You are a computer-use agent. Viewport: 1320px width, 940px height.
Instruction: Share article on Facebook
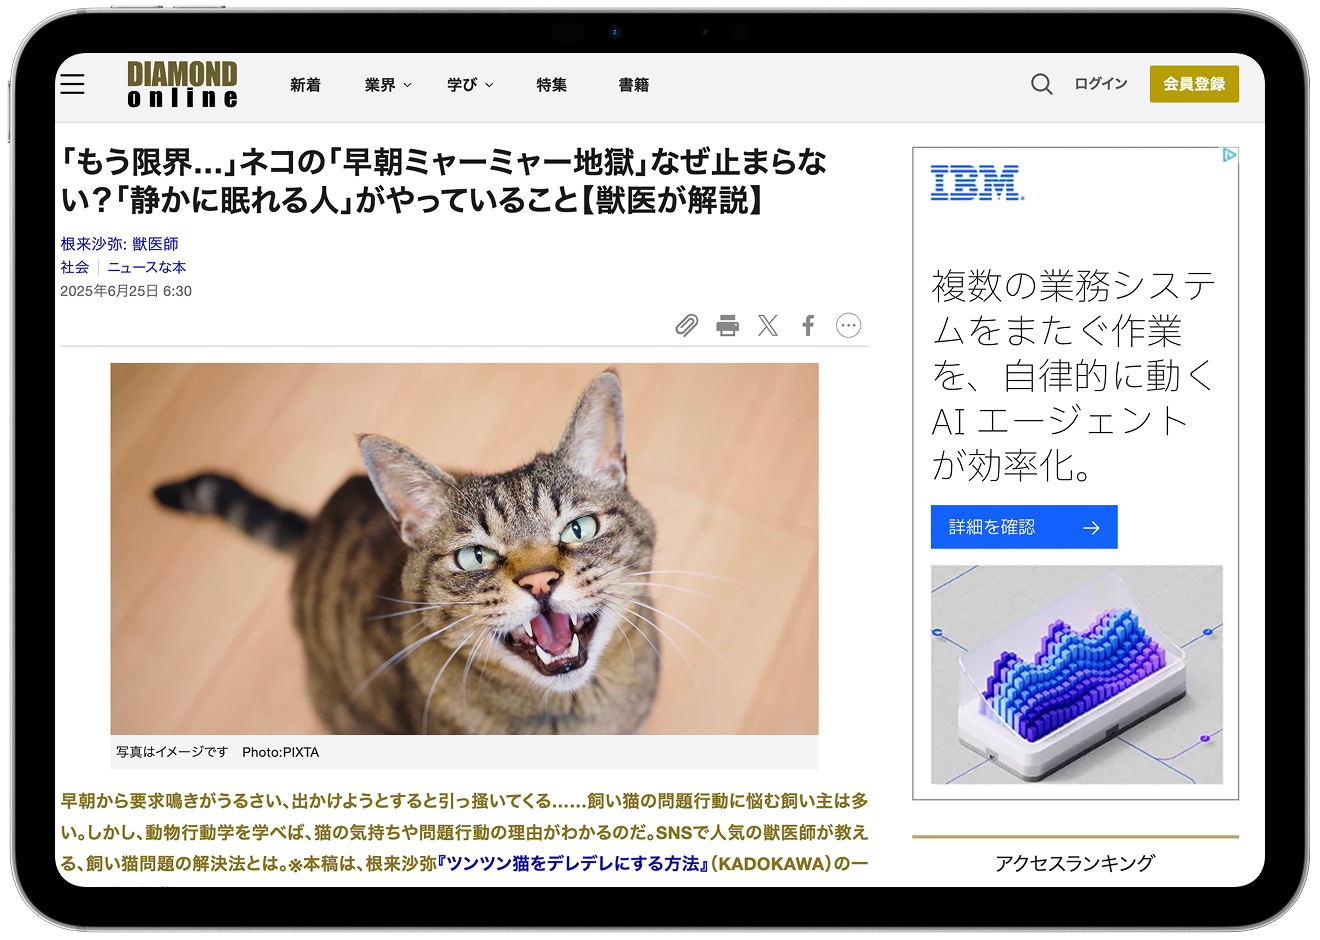(808, 325)
